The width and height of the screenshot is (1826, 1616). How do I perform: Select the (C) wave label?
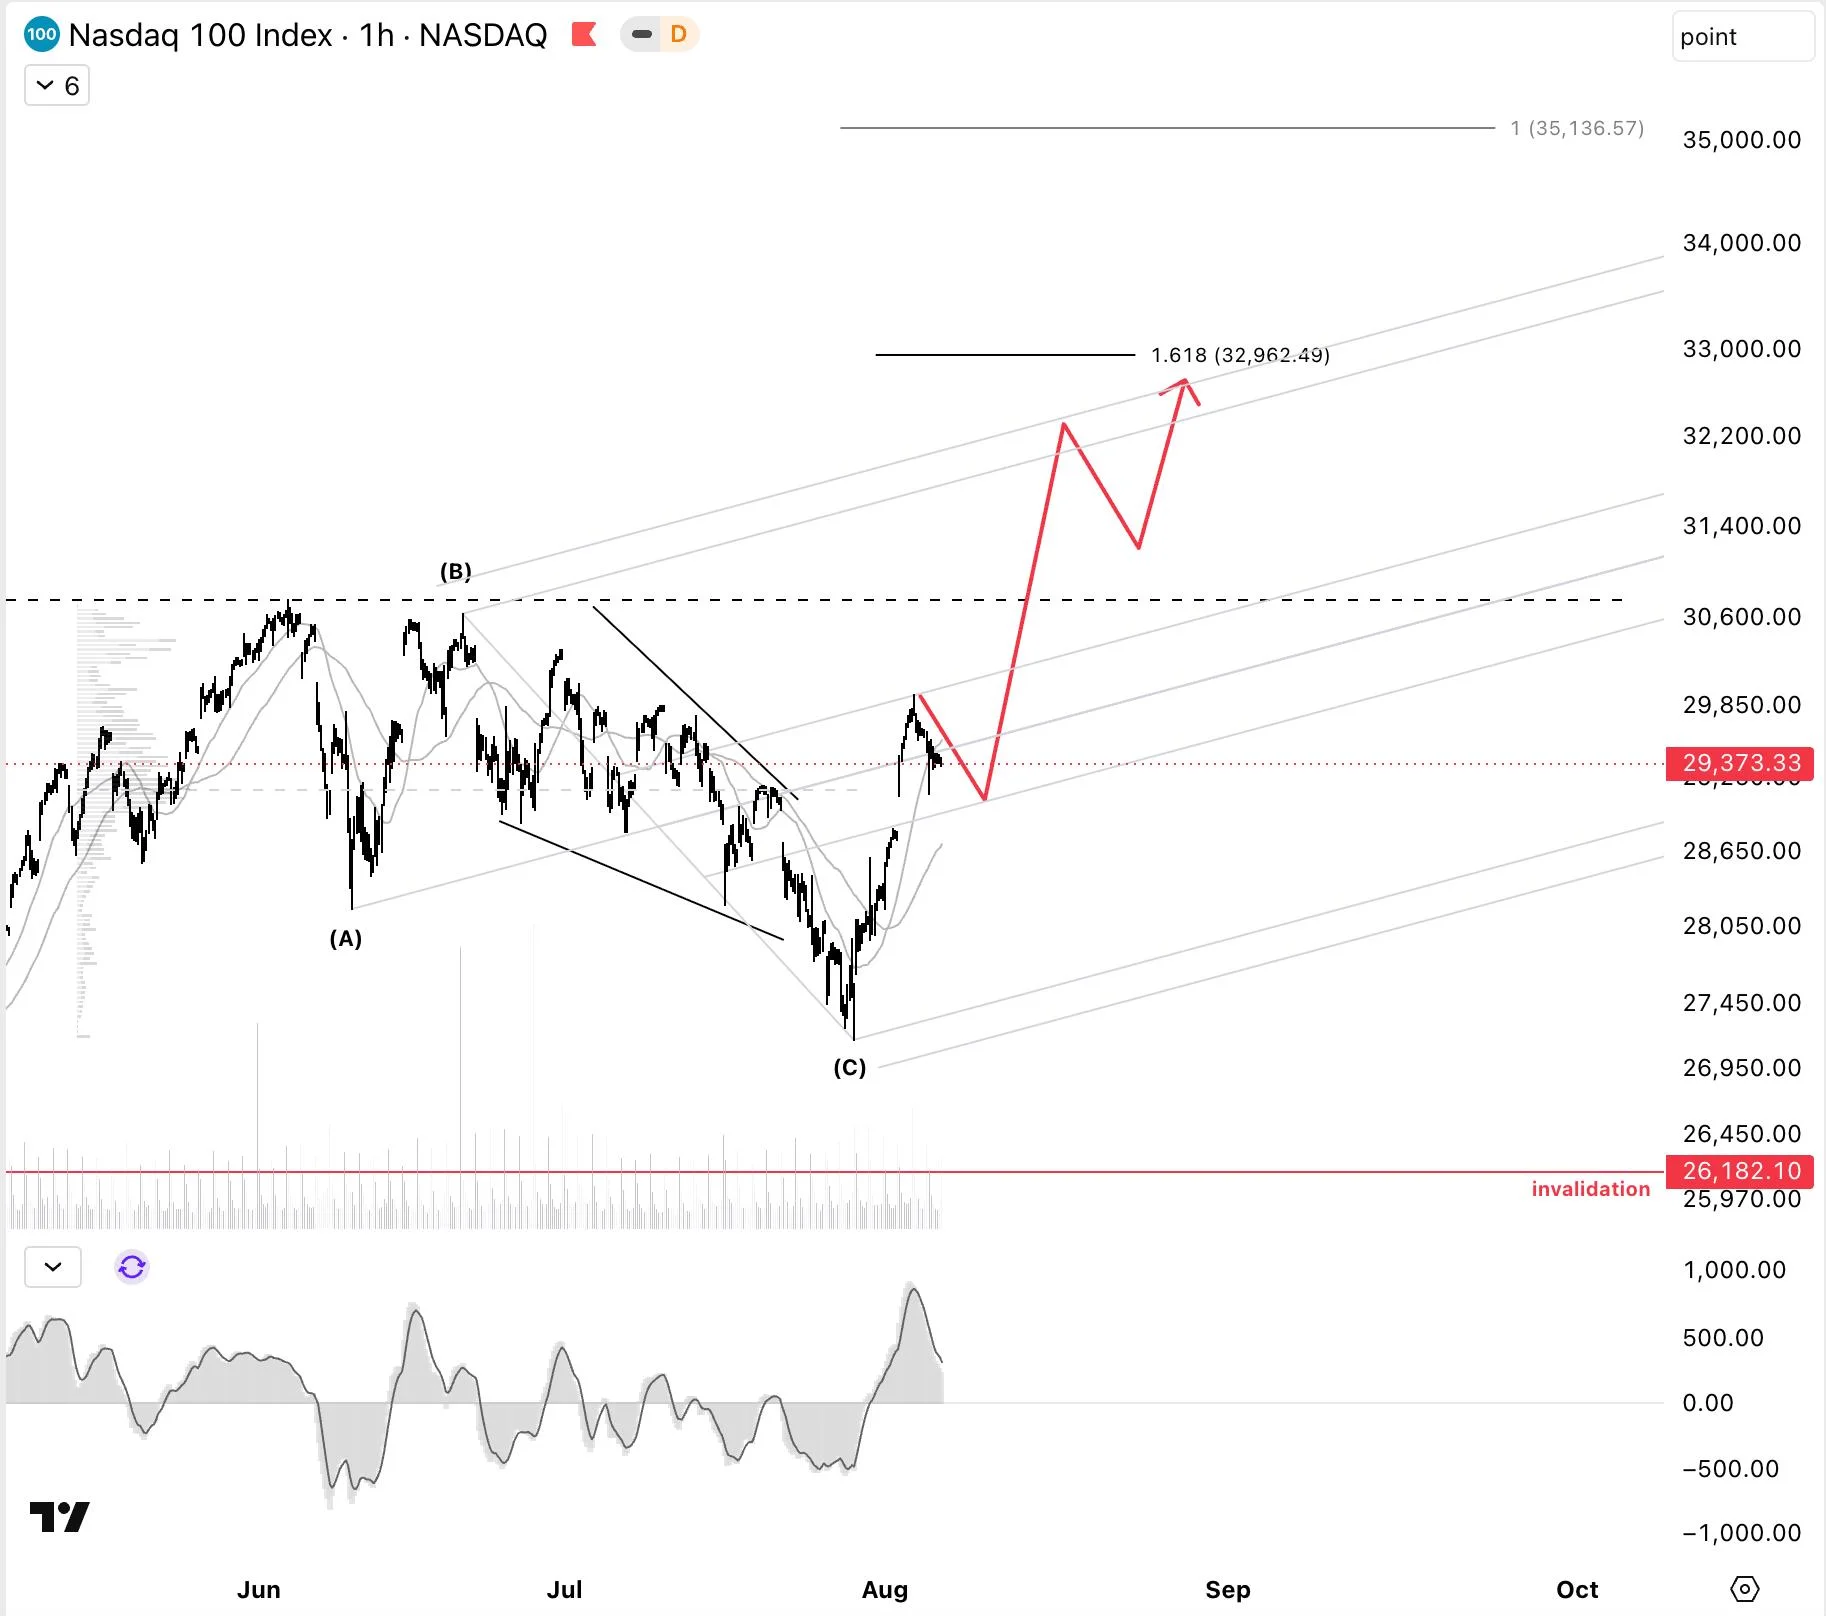pos(850,1067)
